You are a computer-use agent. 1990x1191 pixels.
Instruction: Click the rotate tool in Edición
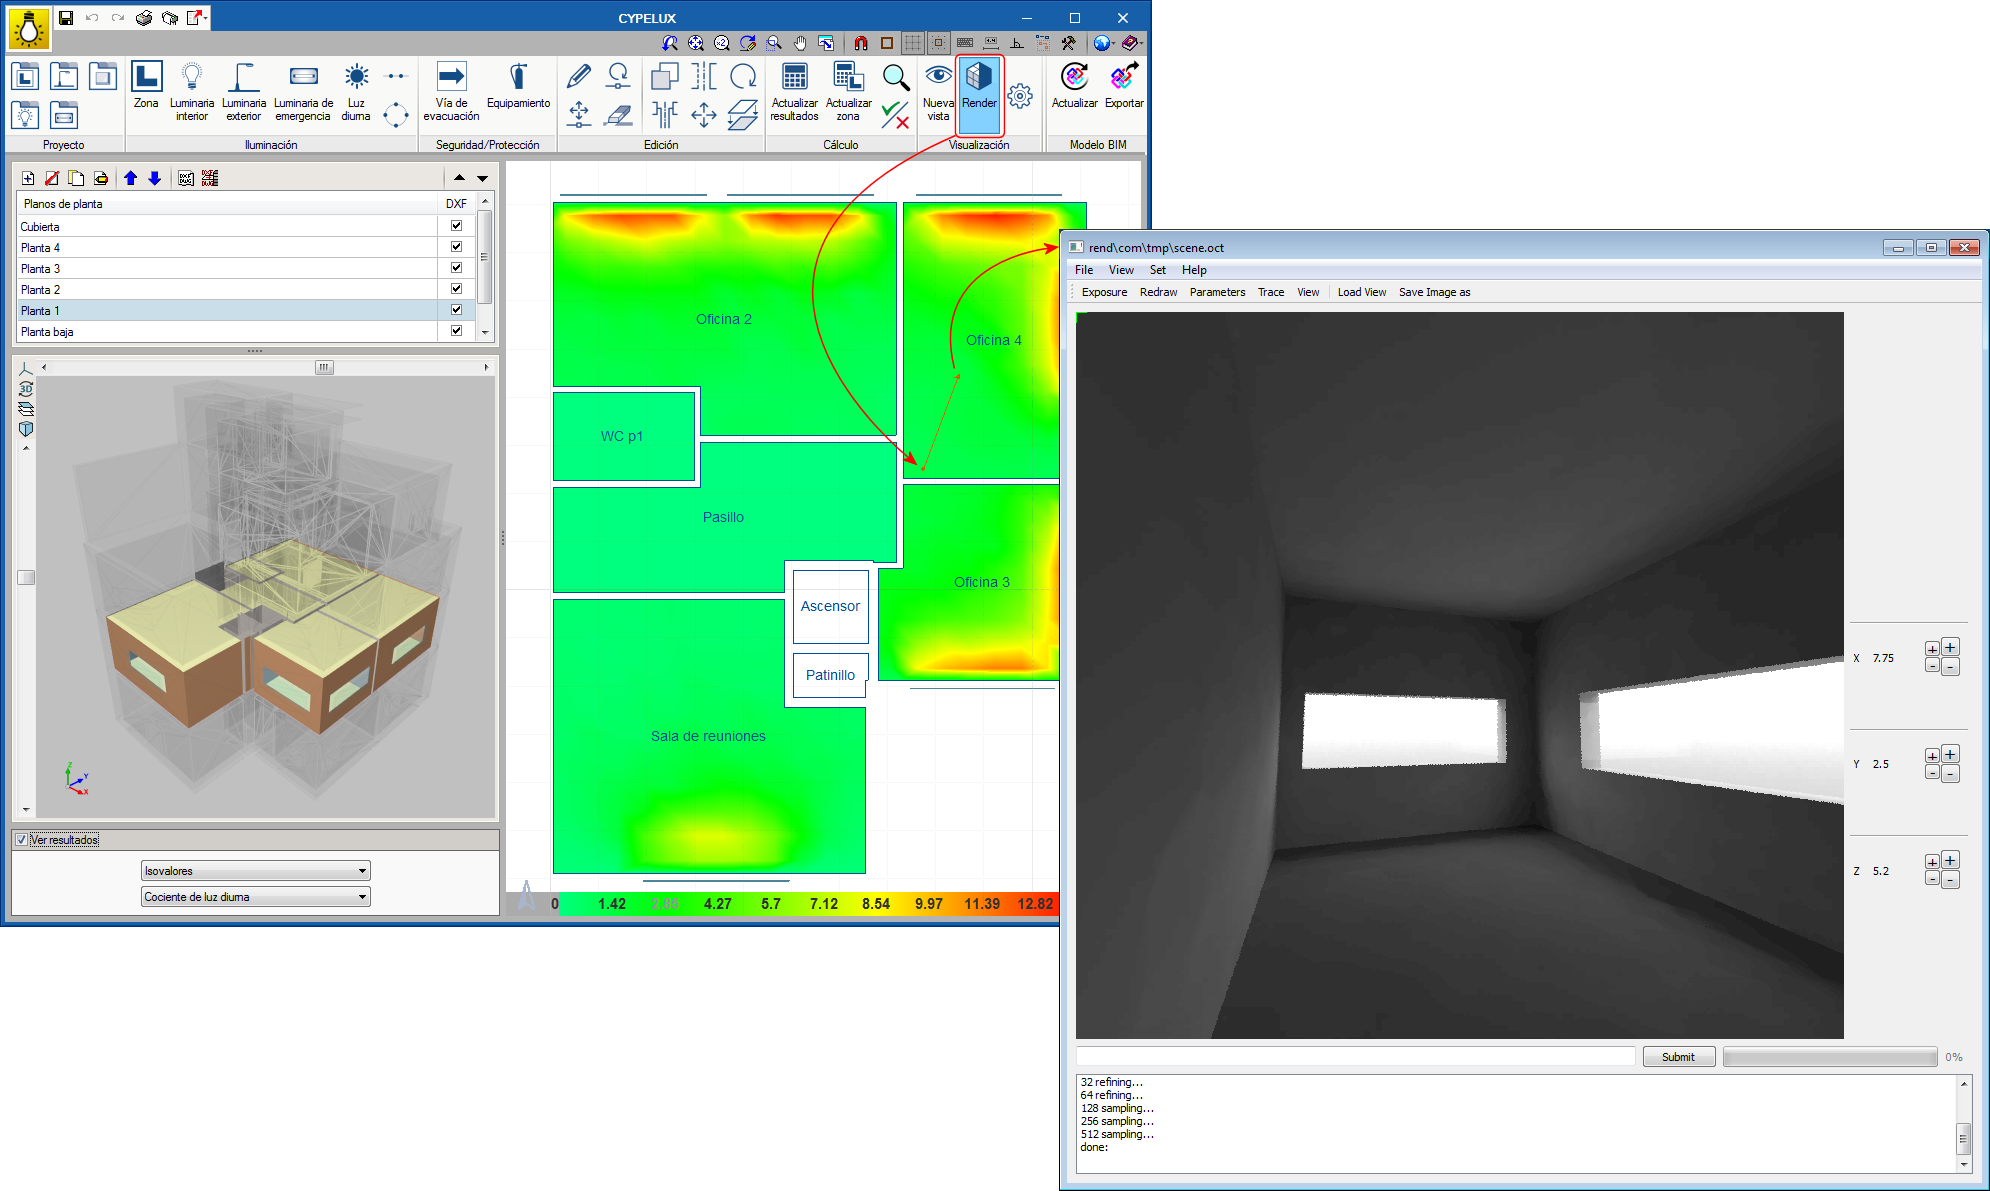pyautogui.click(x=743, y=76)
